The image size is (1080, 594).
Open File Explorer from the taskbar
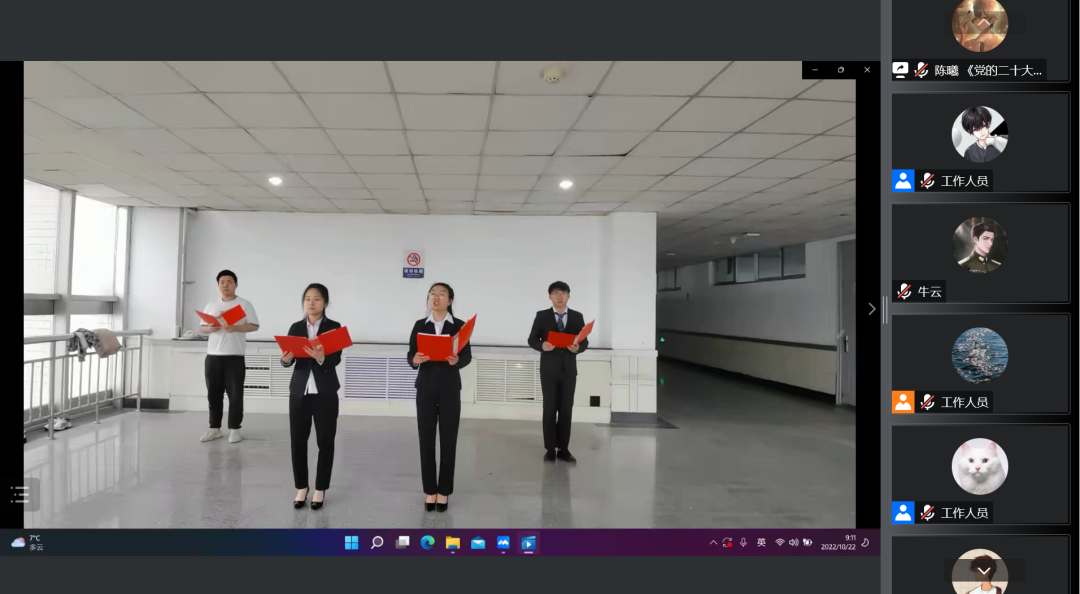coord(453,543)
